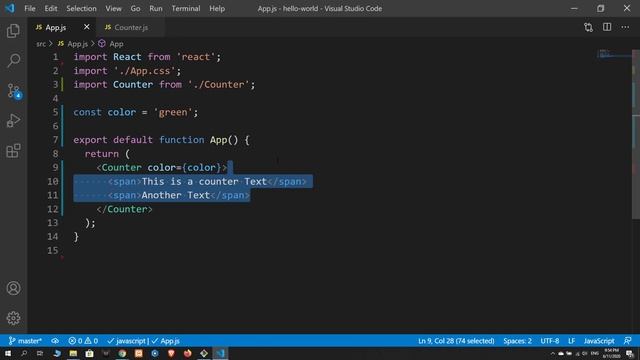Open the File menu
This screenshot has height=360, width=640.
(x=30, y=8)
